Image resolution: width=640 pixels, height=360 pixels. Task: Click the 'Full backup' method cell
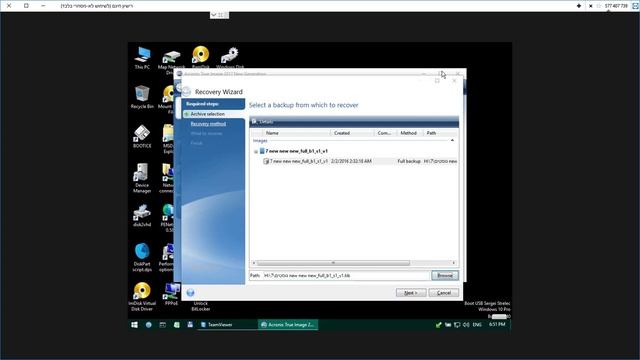click(x=409, y=161)
